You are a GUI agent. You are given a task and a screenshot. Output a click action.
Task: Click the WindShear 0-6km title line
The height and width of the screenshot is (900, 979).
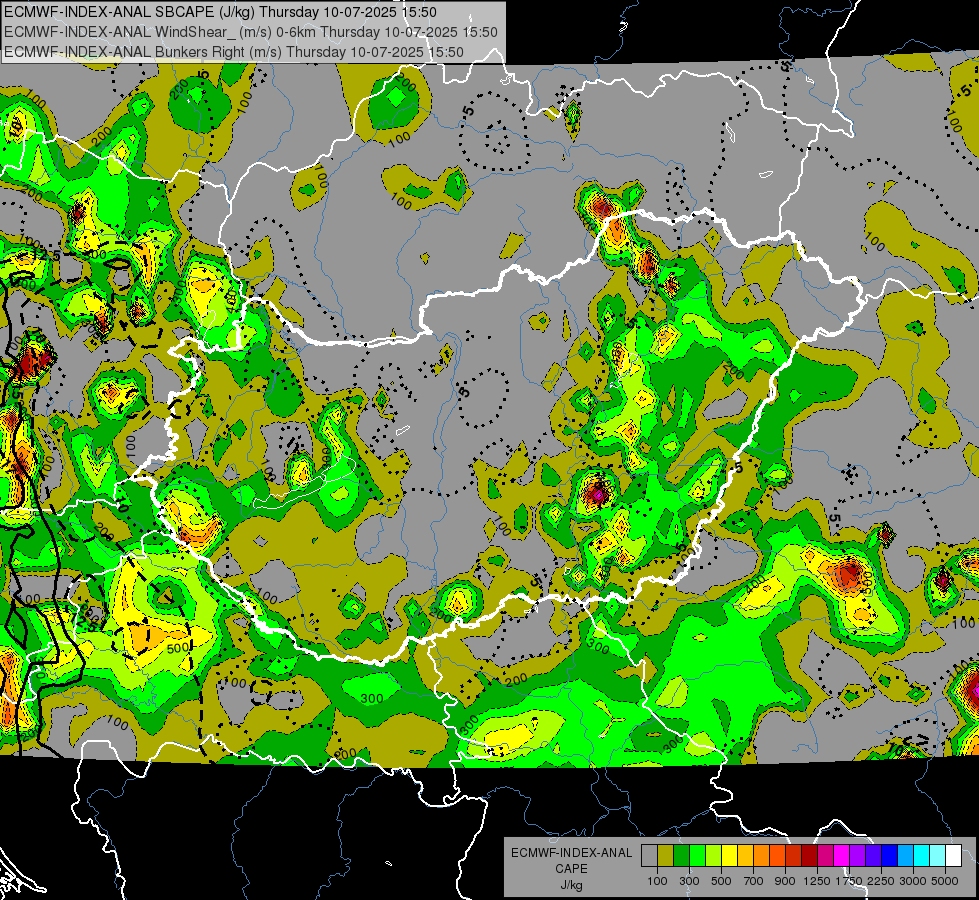click(251, 32)
